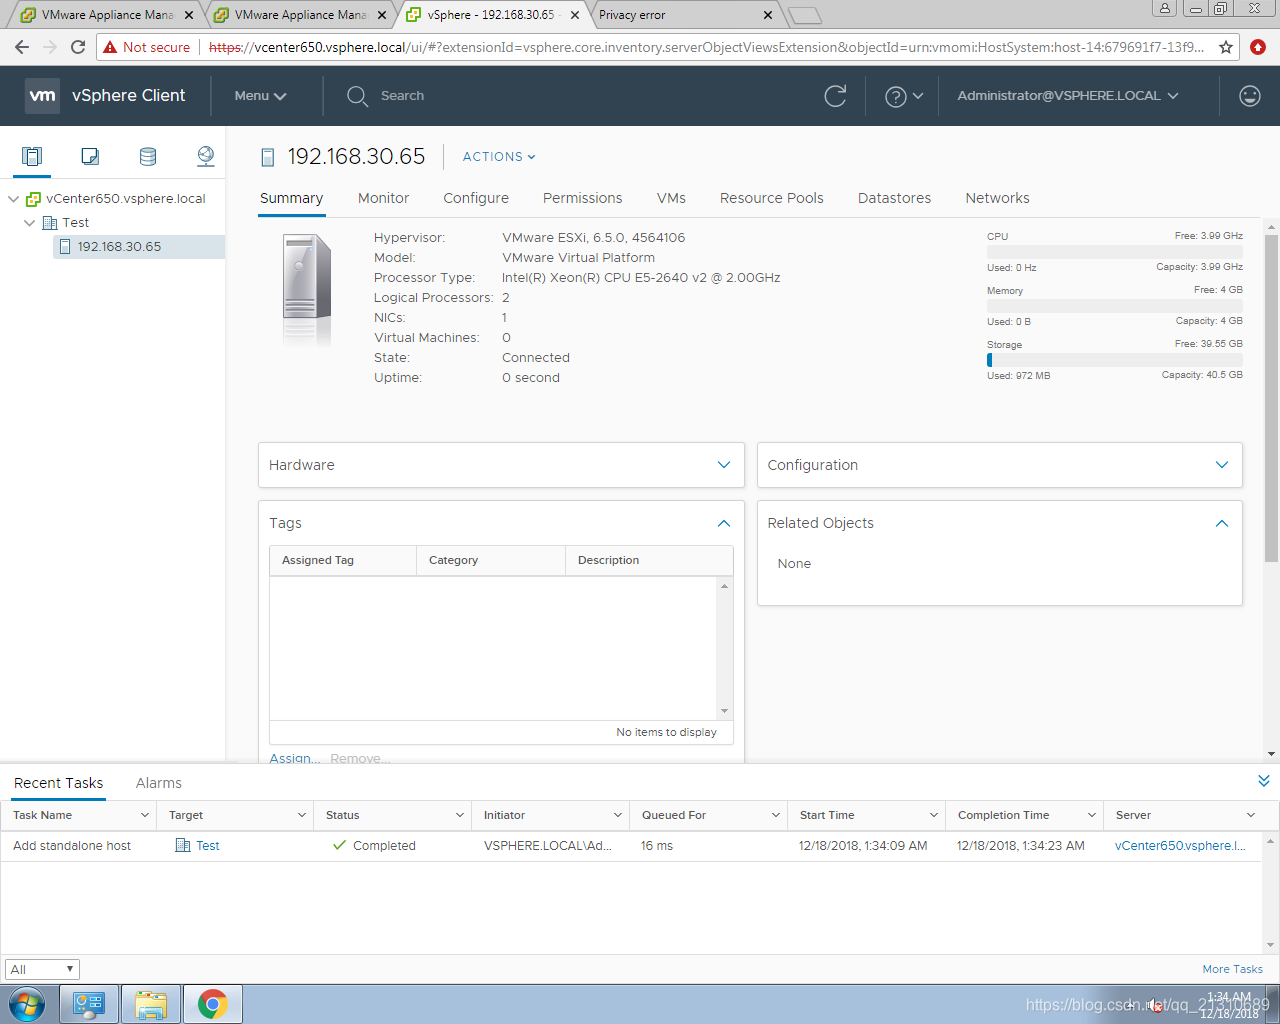Viewport: 1280px width, 1024px height.
Task: Collapse the Recent Tasks panel double chevron
Action: click(x=1264, y=780)
